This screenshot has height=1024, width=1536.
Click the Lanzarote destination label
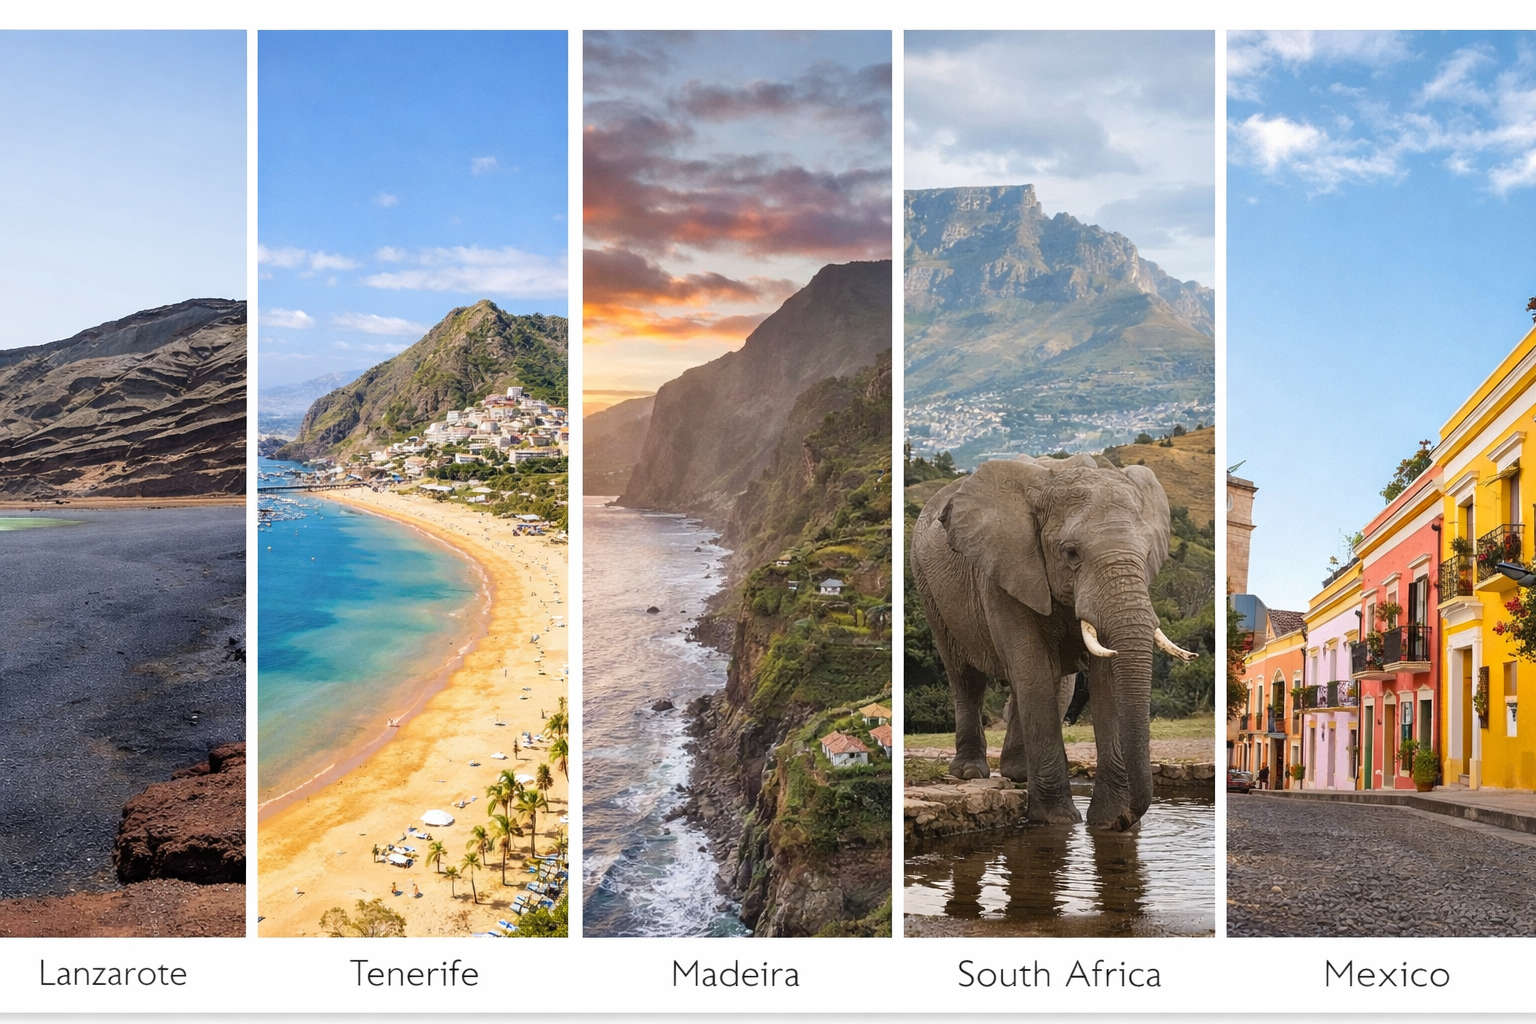[113, 973]
